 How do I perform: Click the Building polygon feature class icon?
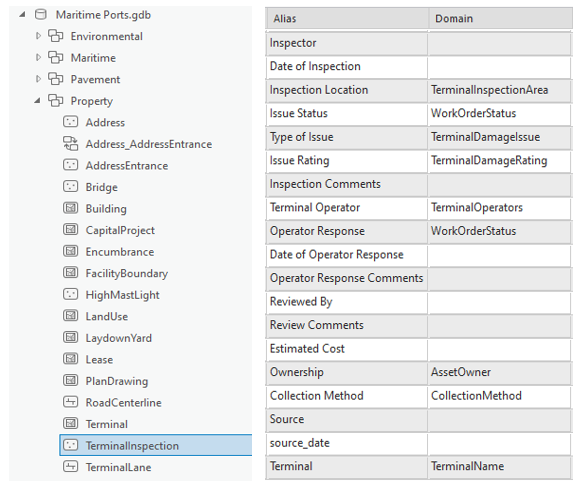point(71,208)
